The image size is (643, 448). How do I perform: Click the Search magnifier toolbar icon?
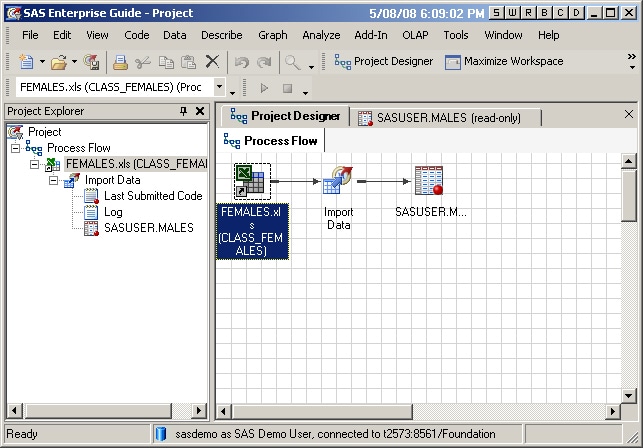tap(292, 62)
